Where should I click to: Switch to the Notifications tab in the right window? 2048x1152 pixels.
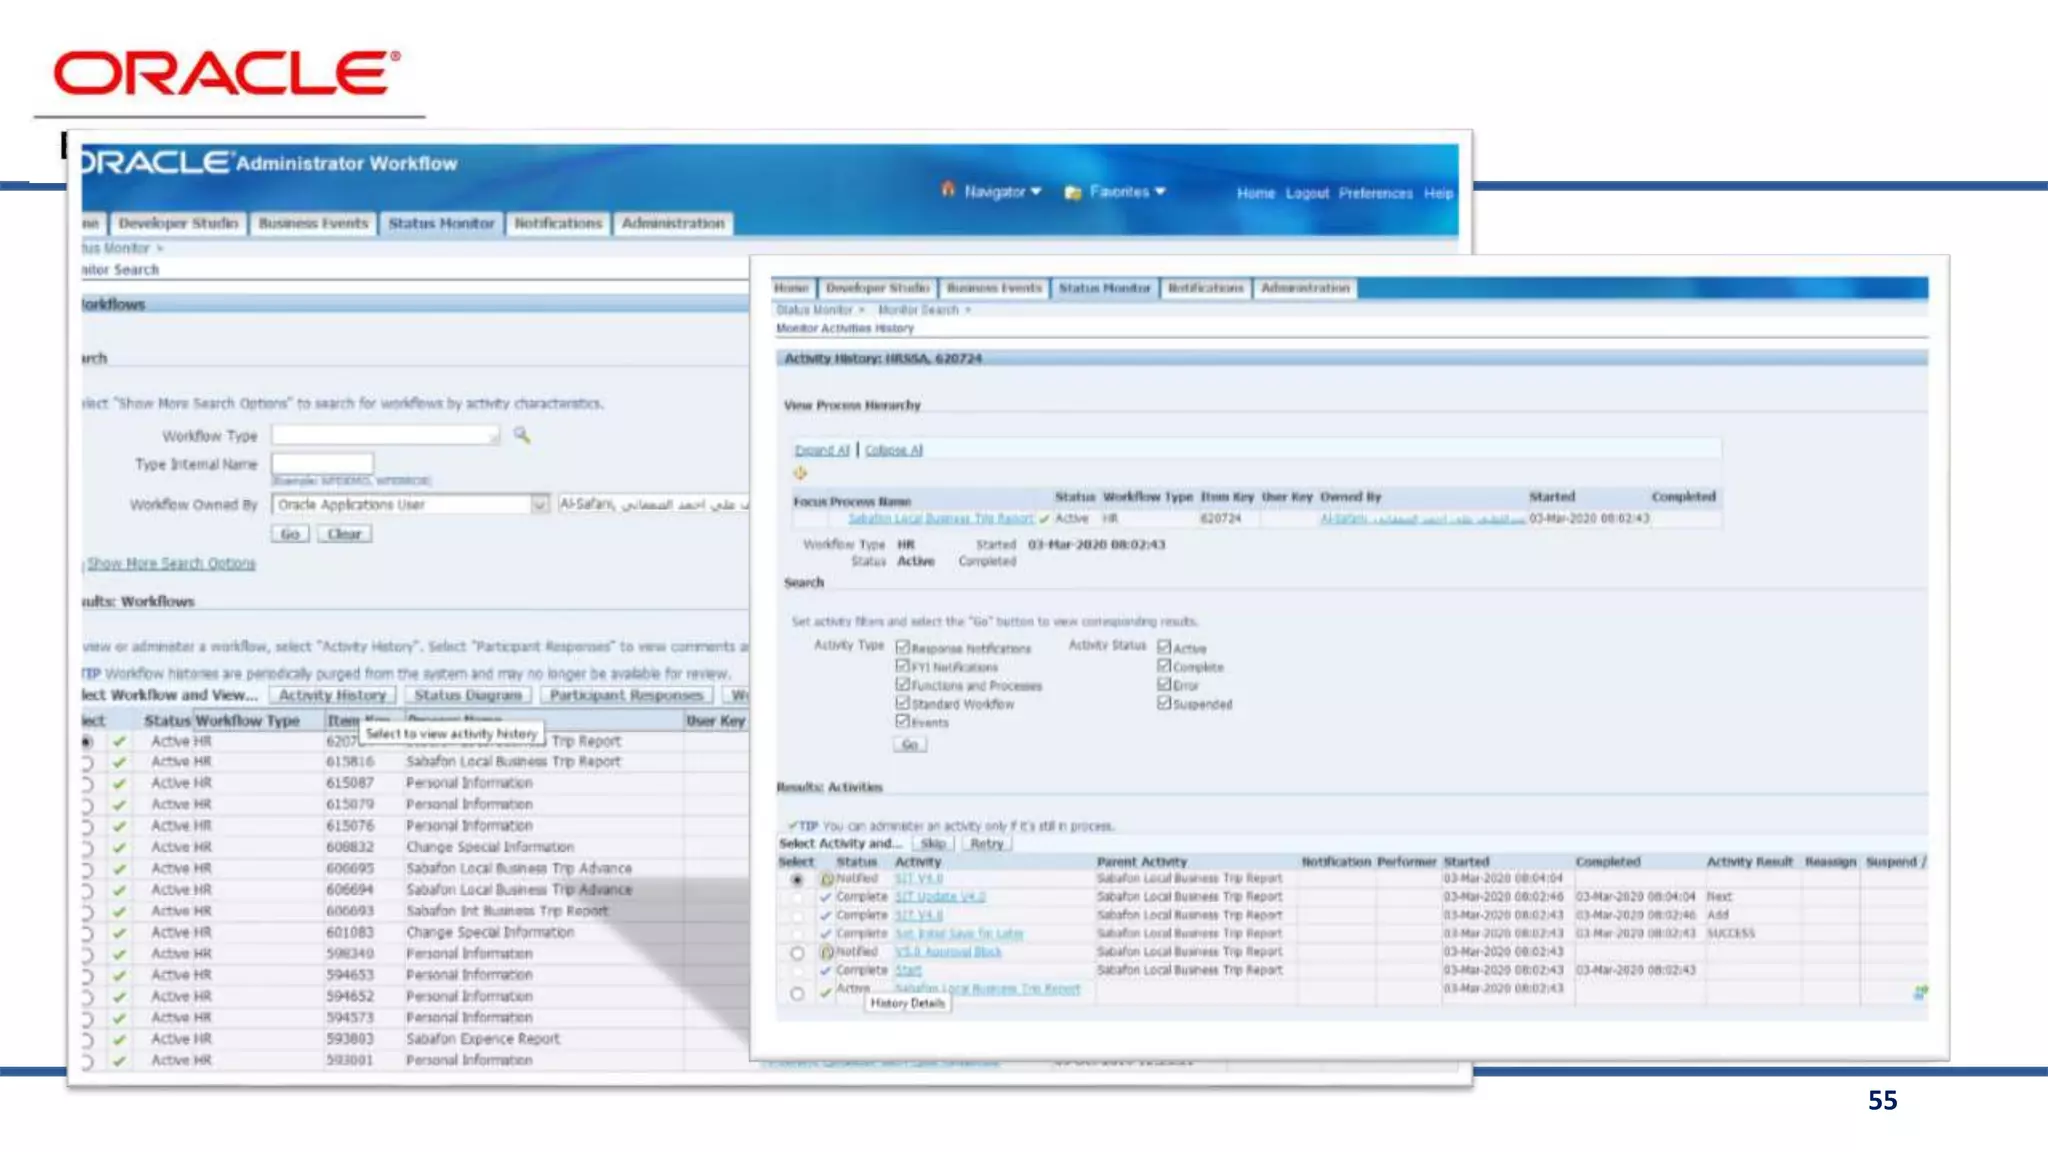(1205, 288)
